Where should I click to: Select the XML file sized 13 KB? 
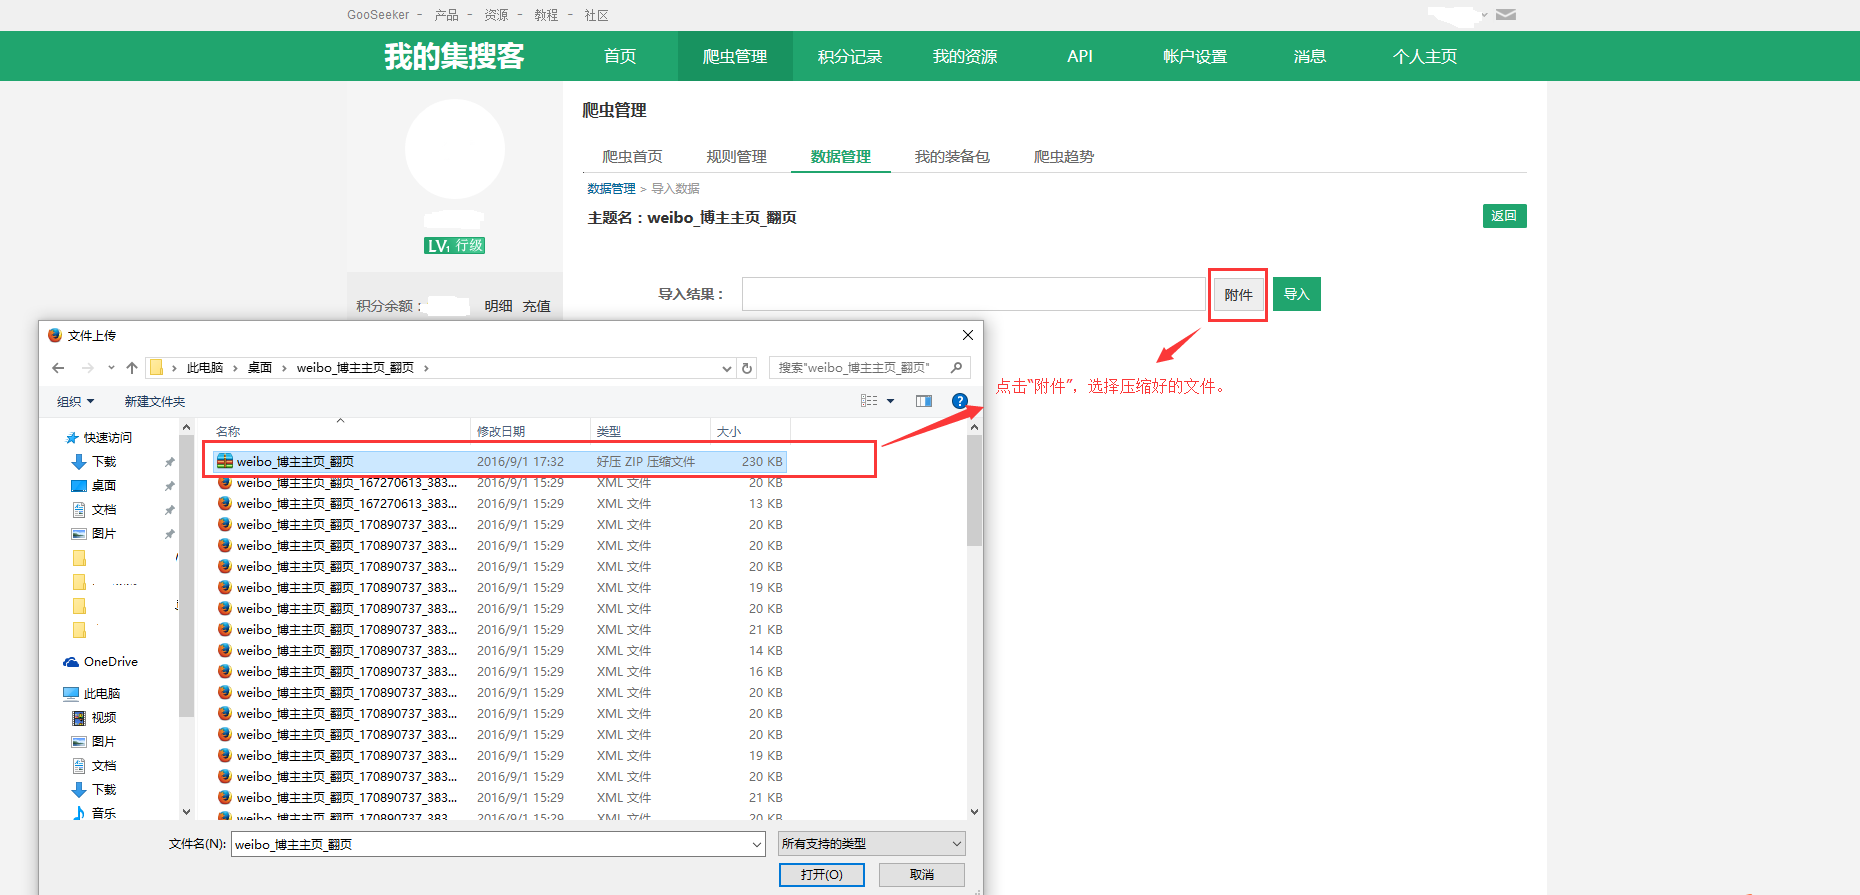500,504
